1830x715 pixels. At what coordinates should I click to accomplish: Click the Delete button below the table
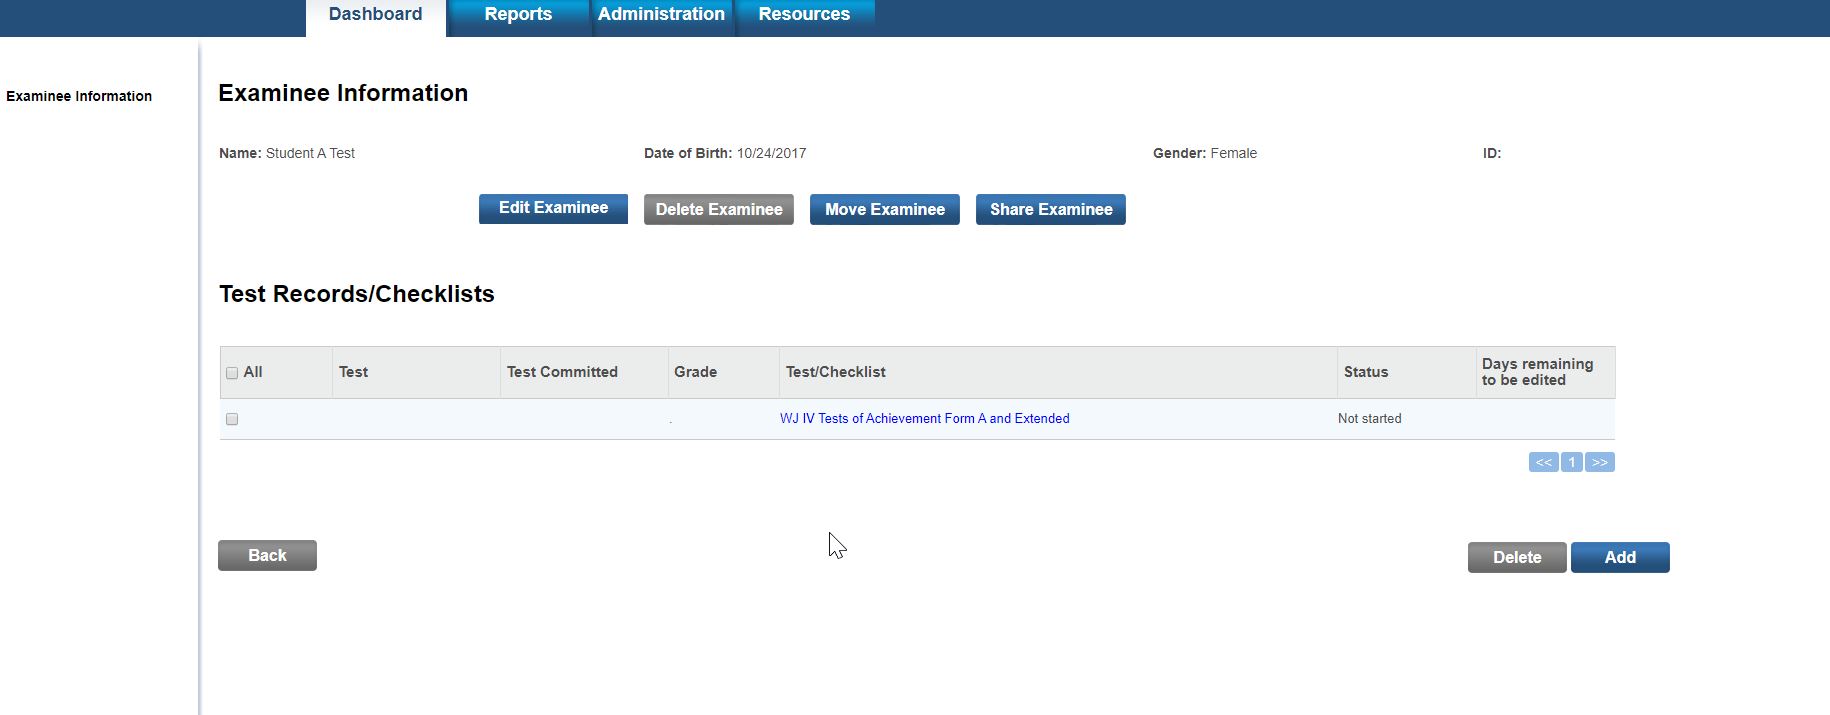tap(1517, 557)
